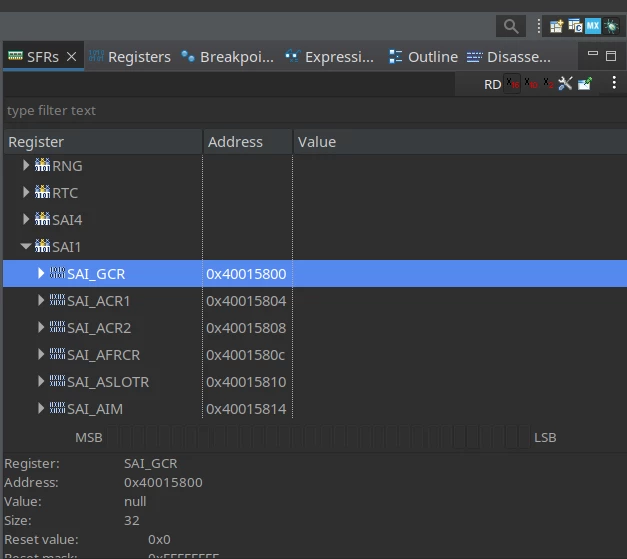Image resolution: width=627 pixels, height=559 pixels.
Task: Expand the SAI_AIM register fields
Action: 41,408
